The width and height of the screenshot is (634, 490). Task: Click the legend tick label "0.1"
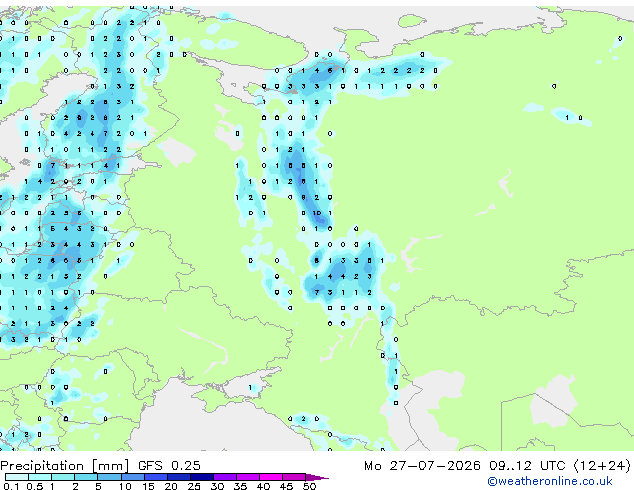(11, 486)
